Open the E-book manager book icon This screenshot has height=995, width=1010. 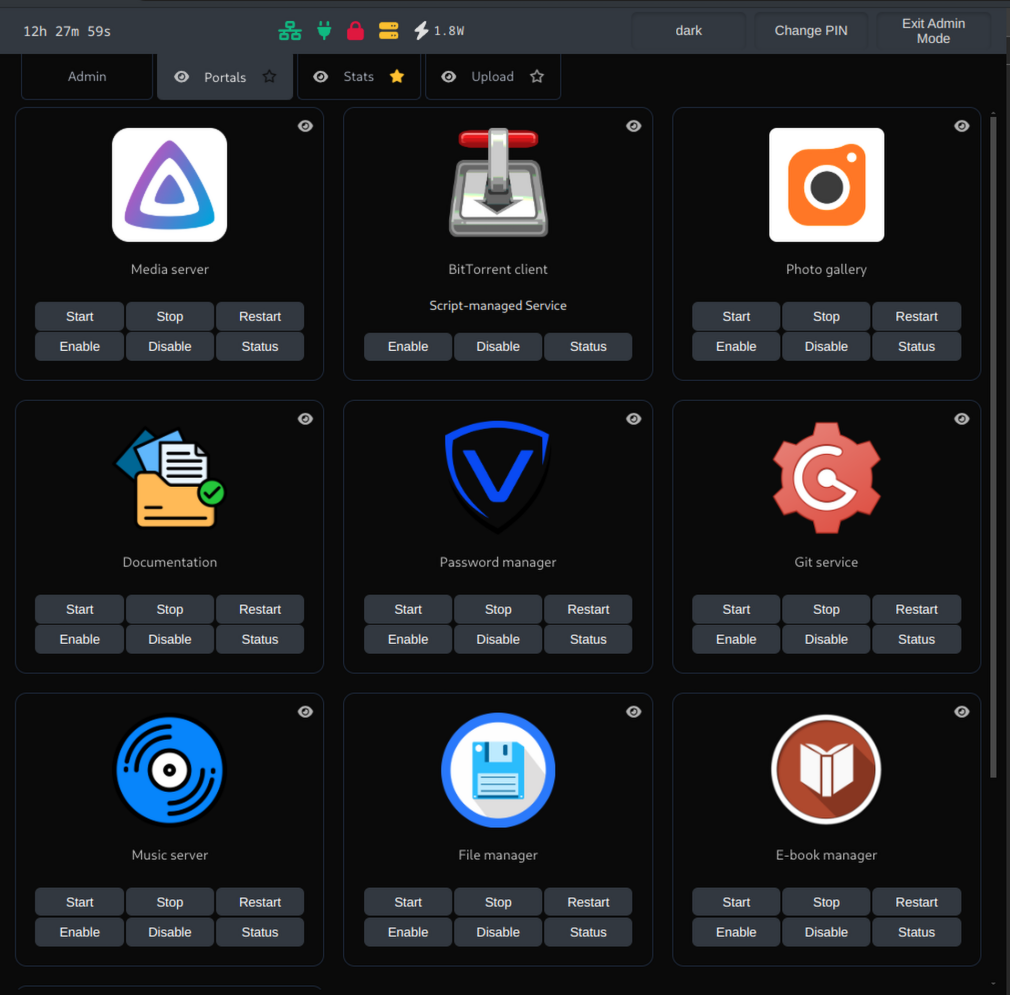point(826,770)
